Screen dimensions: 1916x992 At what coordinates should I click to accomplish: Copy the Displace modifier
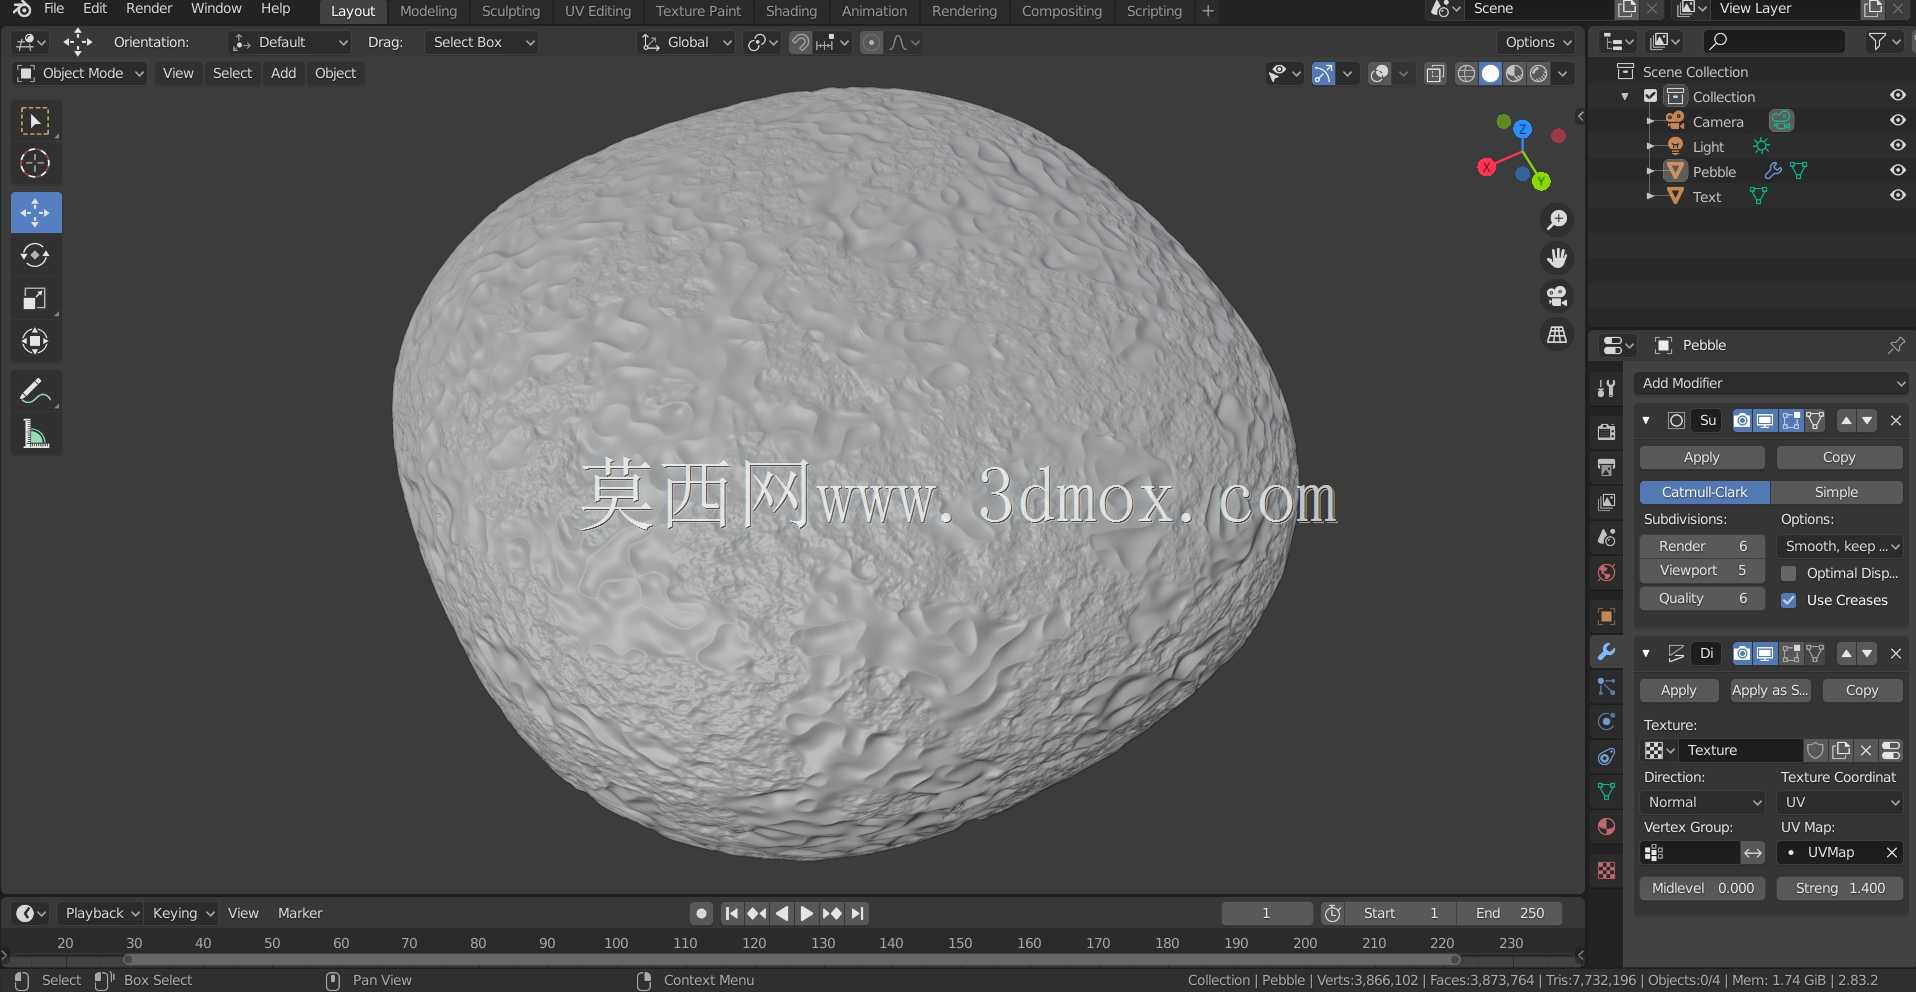coord(1862,690)
